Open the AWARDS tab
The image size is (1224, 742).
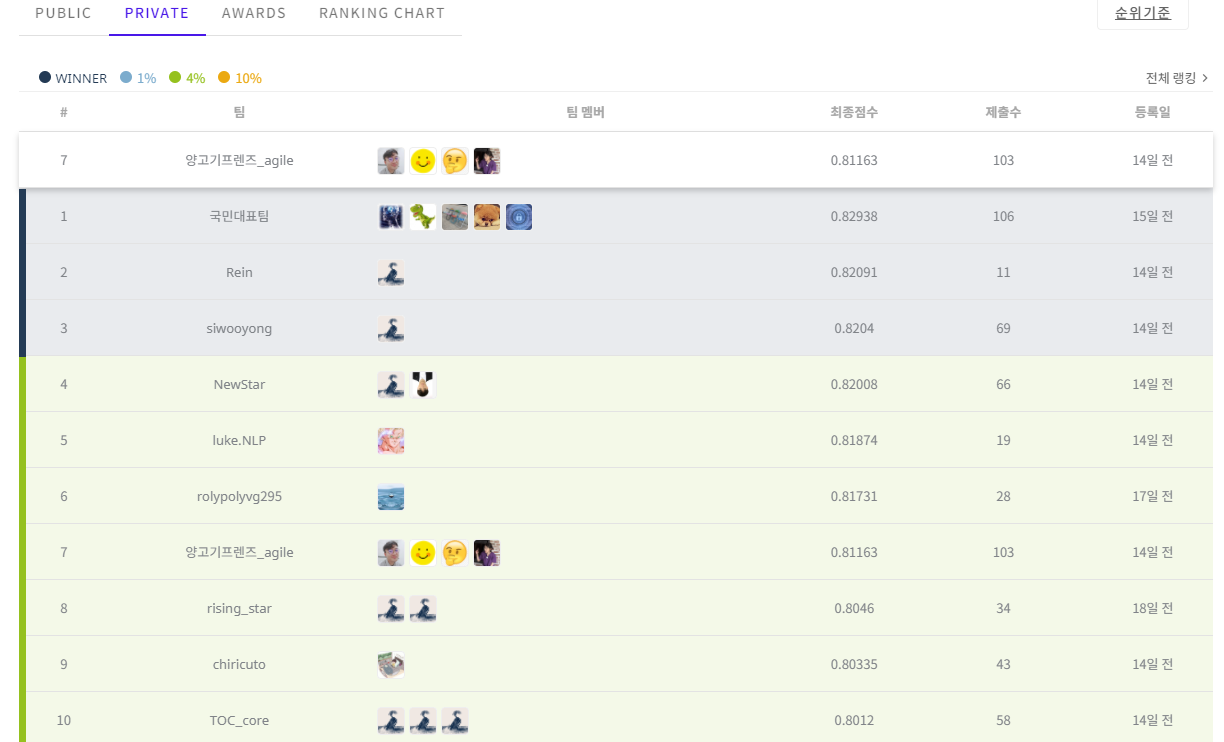254,13
